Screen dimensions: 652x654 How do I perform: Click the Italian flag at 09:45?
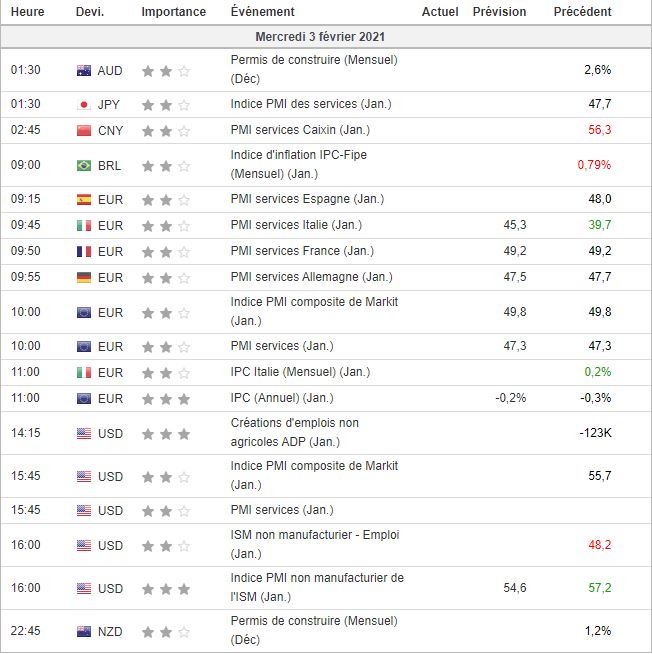tap(84, 225)
